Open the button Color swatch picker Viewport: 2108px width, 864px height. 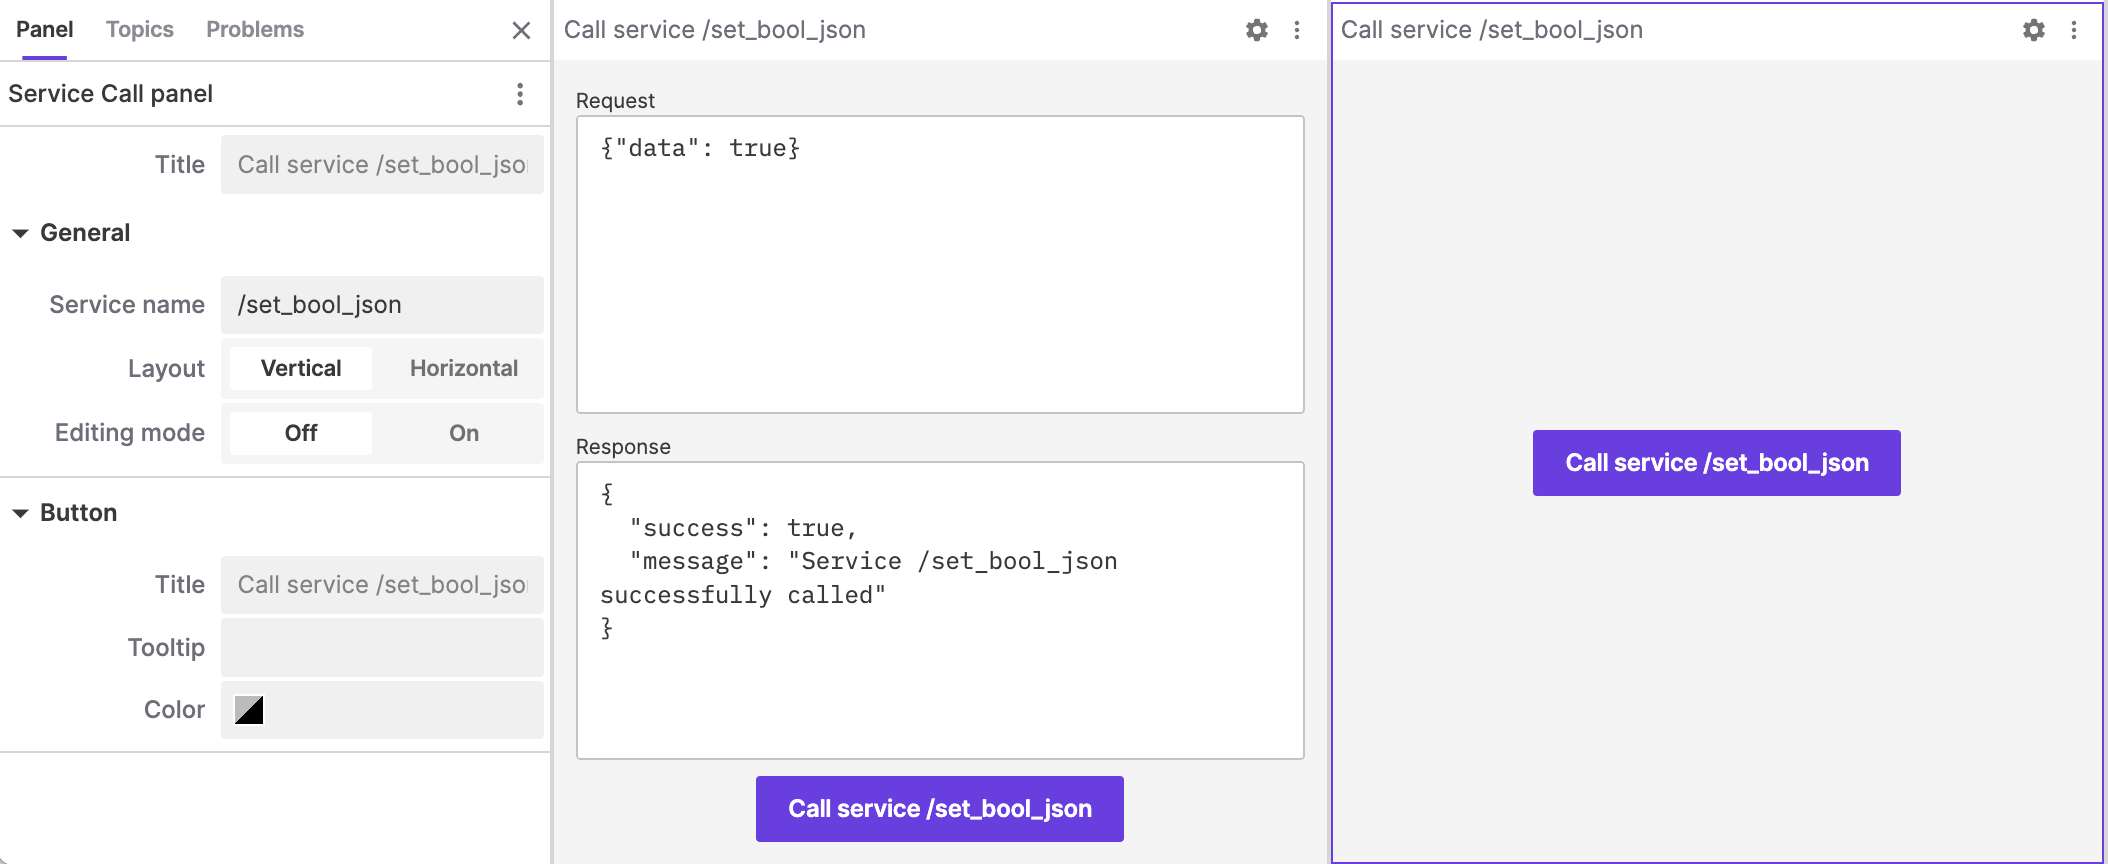coord(249,710)
